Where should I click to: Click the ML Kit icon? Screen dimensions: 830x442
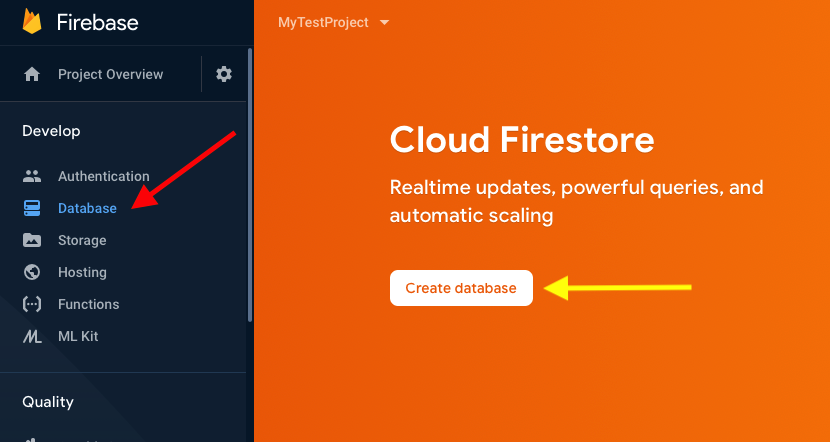click(32, 337)
